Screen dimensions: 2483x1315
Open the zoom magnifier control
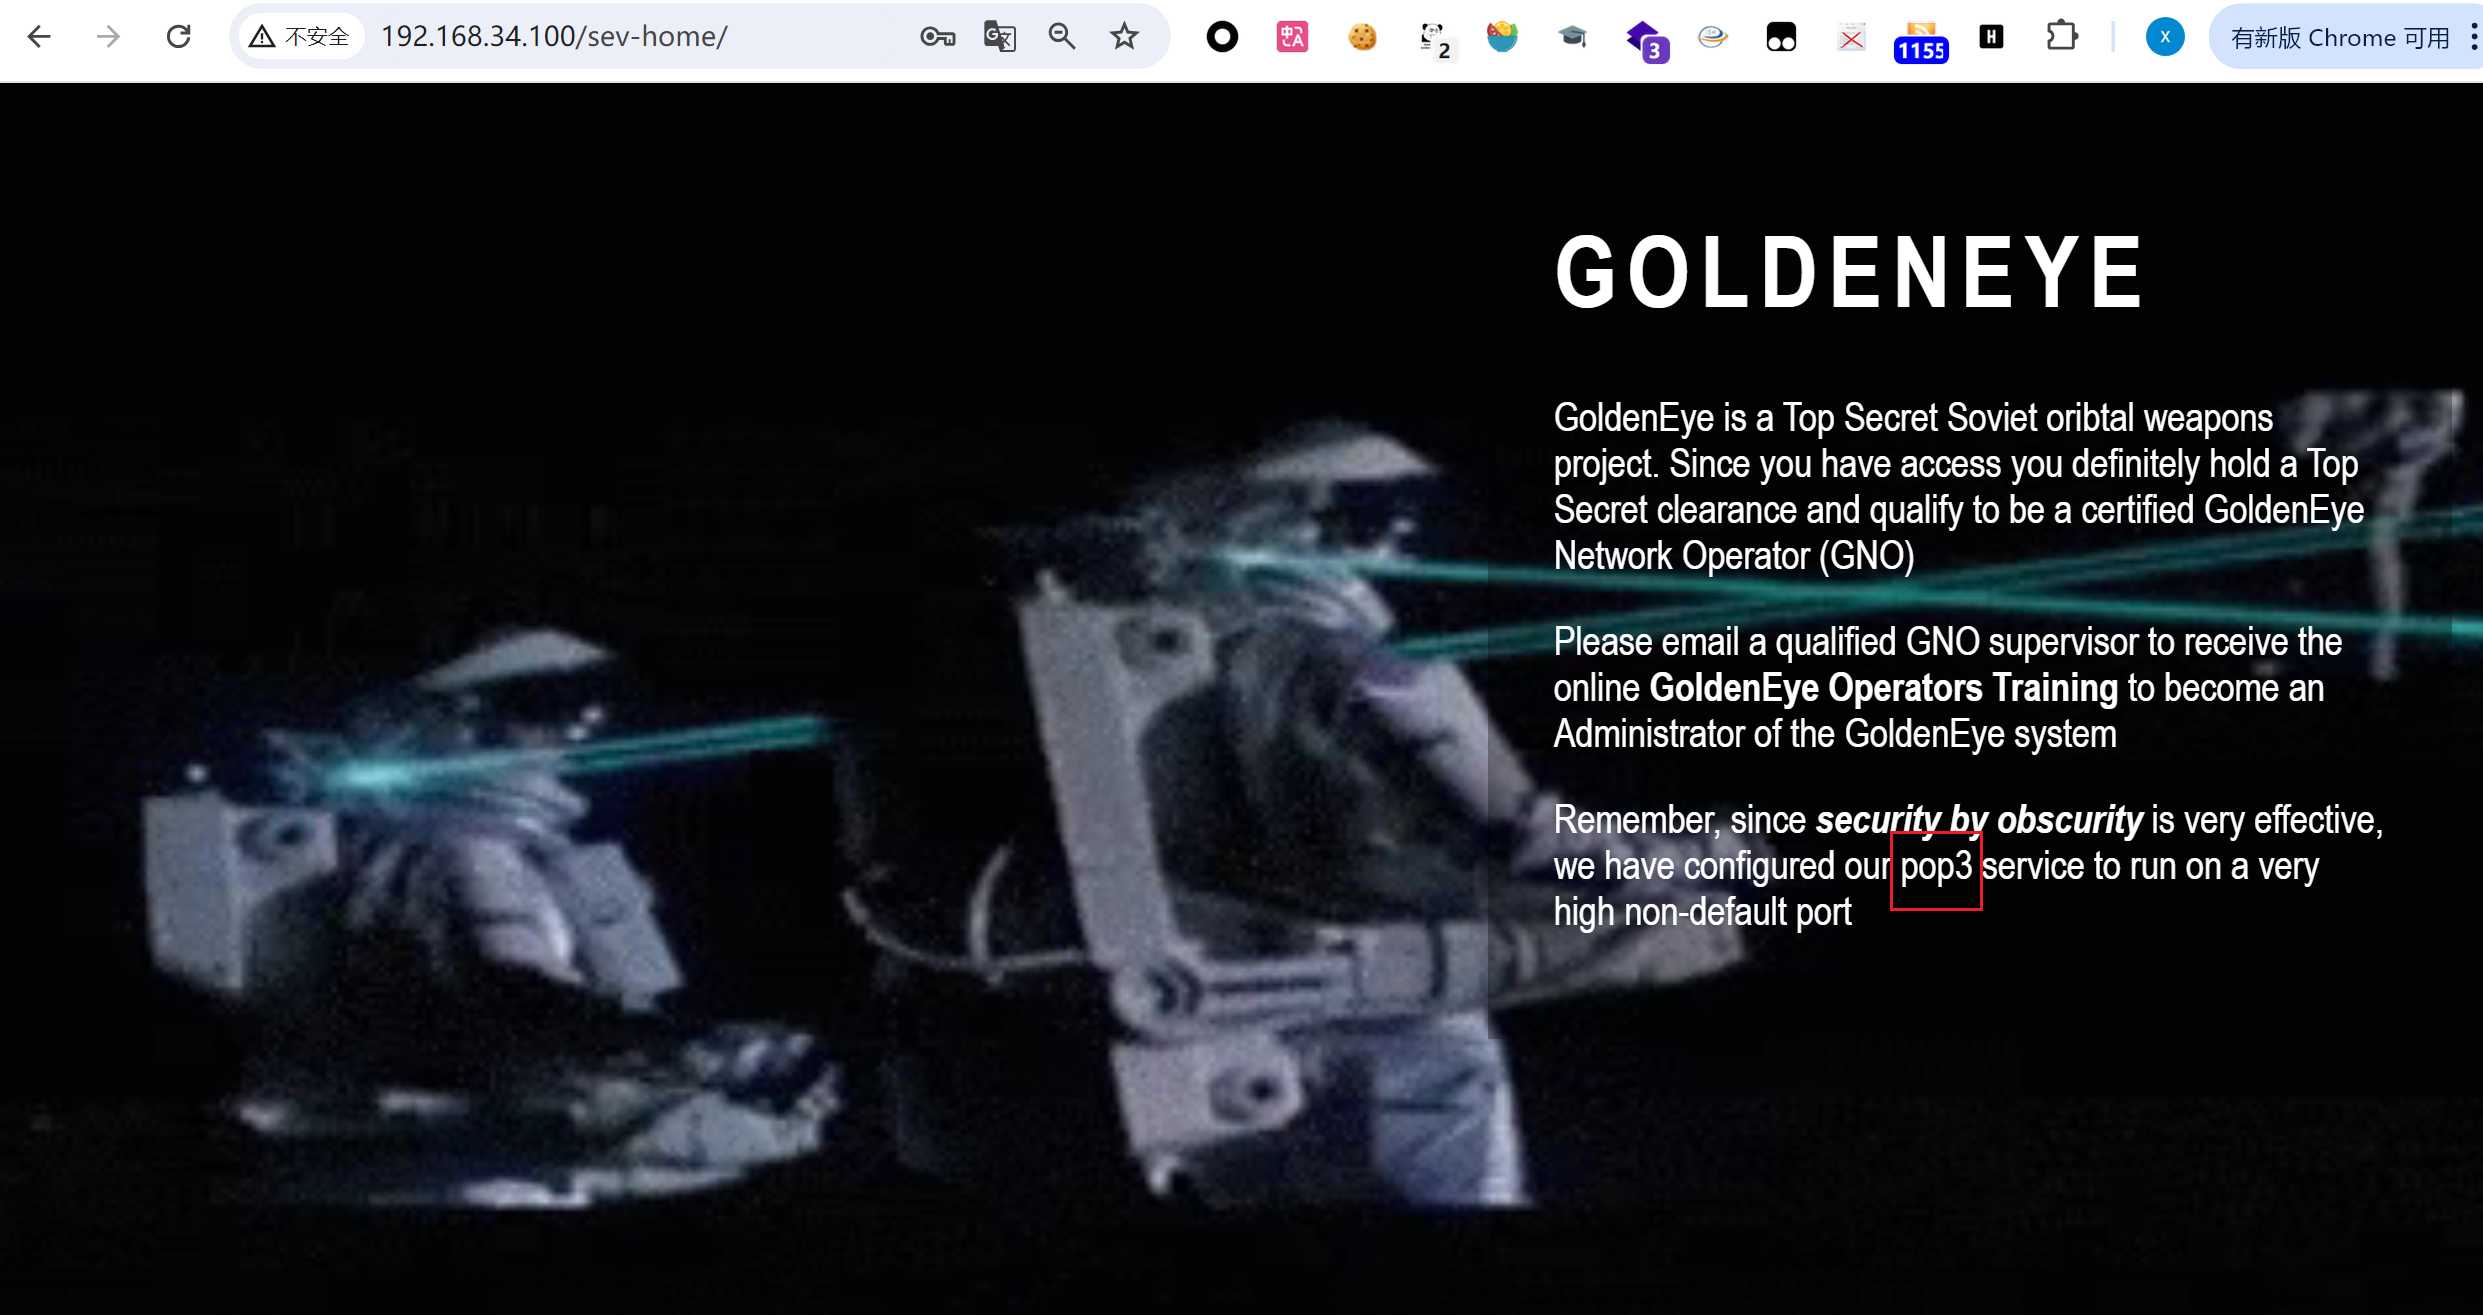(x=1062, y=37)
